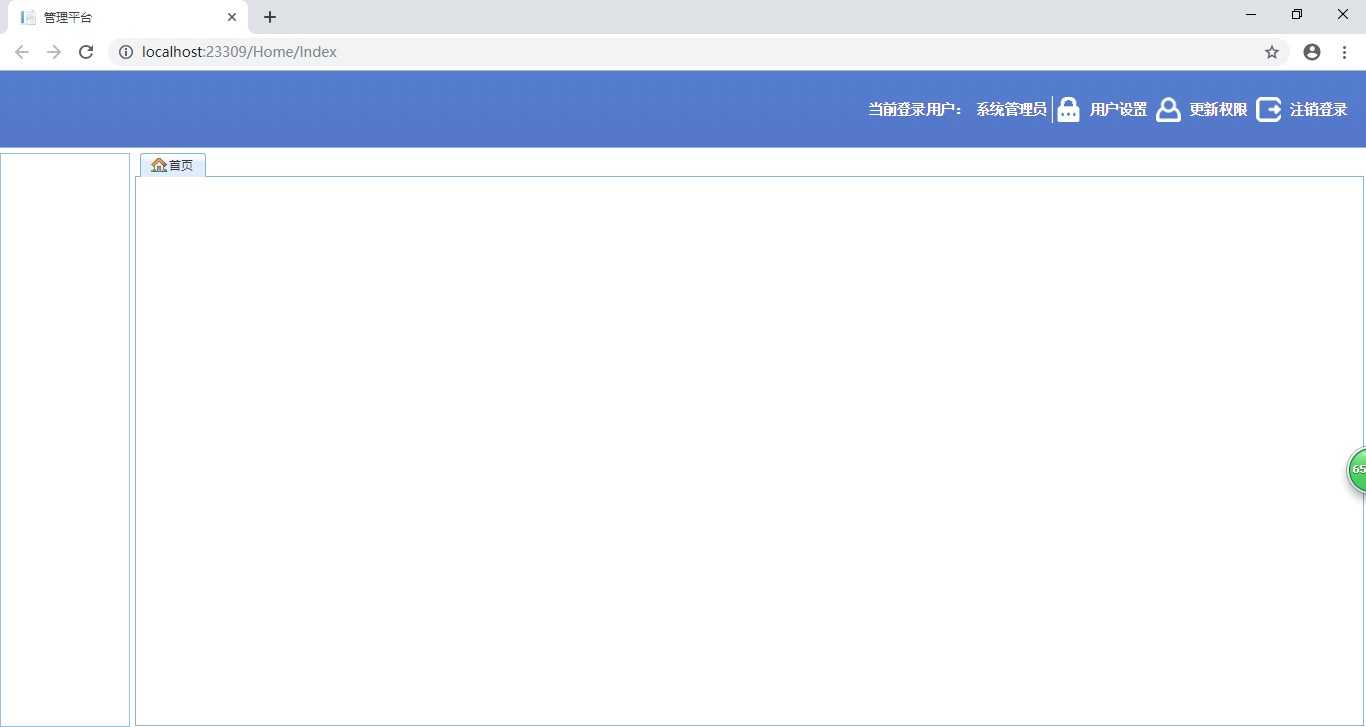The width and height of the screenshot is (1366, 727).
Task: Select the 管理平台 browser tab
Action: coord(128,17)
